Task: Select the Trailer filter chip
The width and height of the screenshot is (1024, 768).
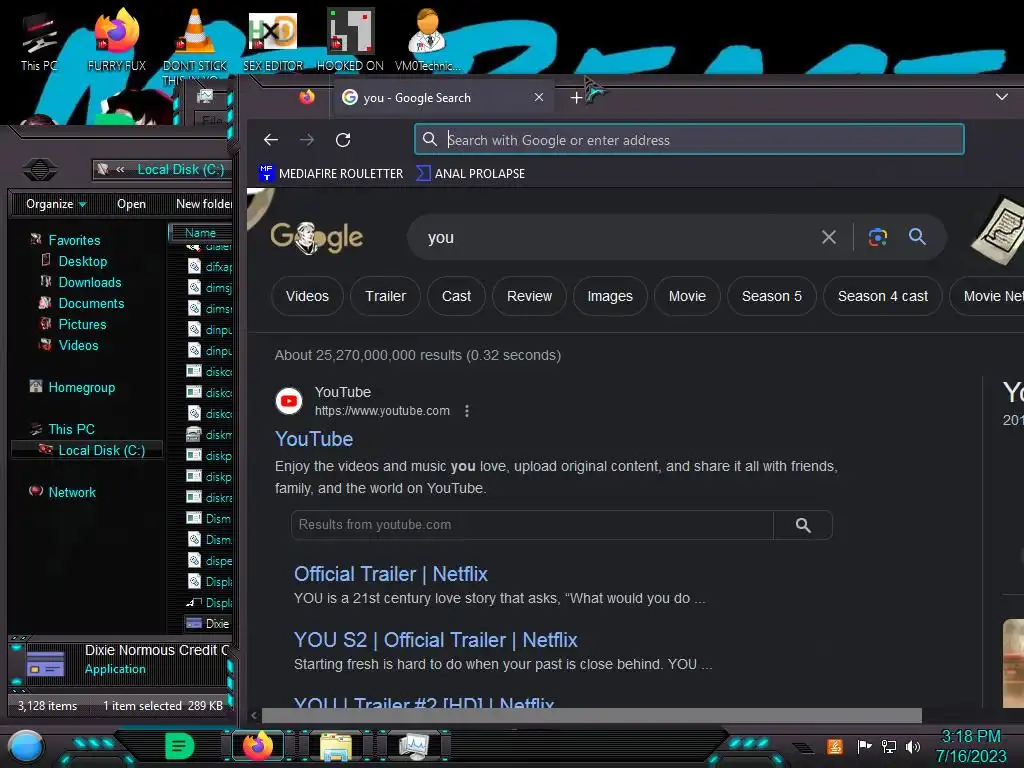Action: (385, 296)
